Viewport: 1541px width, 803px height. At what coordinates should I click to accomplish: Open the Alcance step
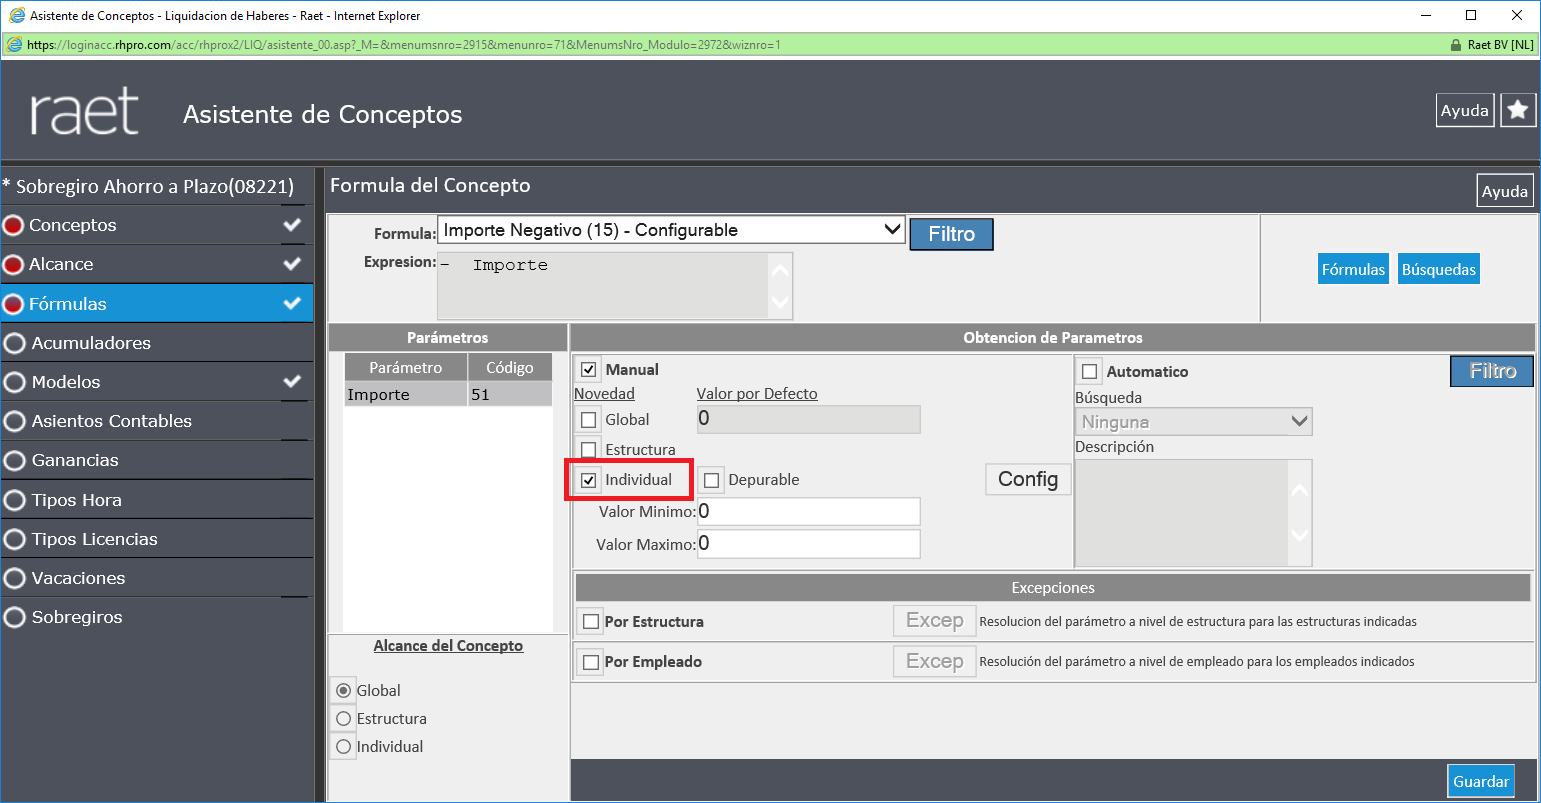[157, 265]
